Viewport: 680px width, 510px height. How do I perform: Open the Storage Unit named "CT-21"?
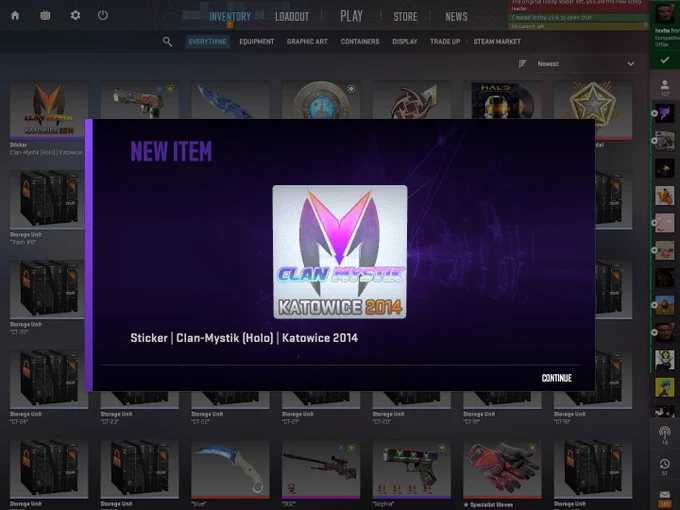tap(321, 400)
